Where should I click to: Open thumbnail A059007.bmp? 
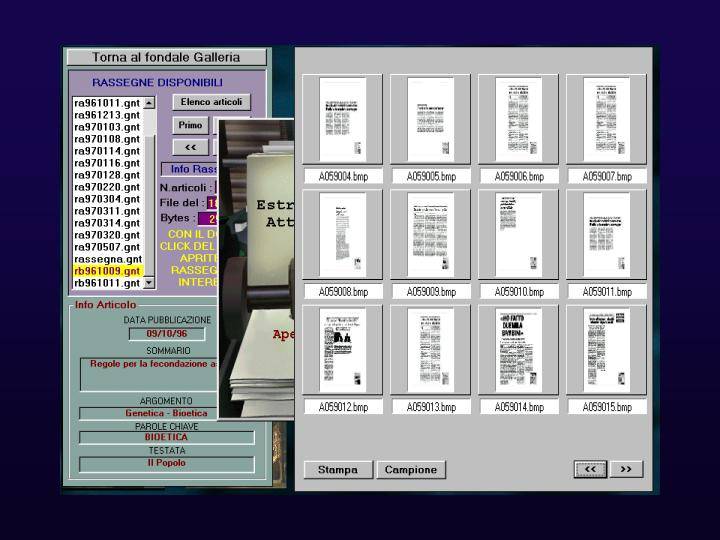(607, 119)
